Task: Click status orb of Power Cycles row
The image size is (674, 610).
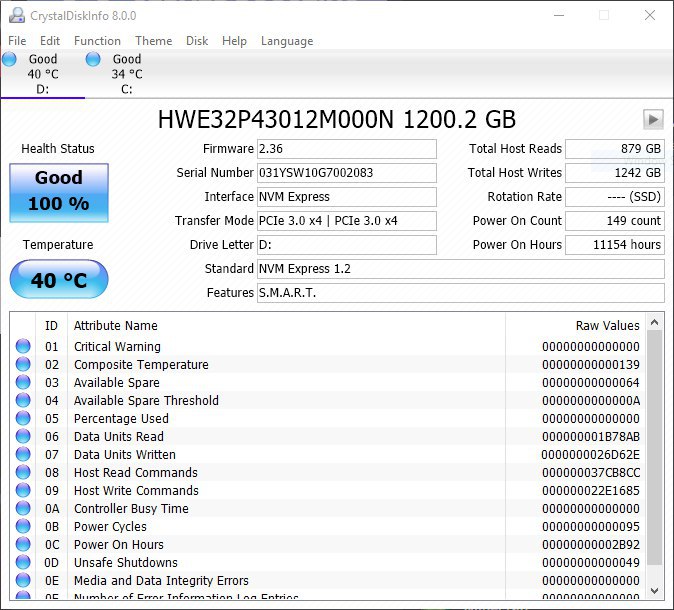Action: (x=23, y=527)
